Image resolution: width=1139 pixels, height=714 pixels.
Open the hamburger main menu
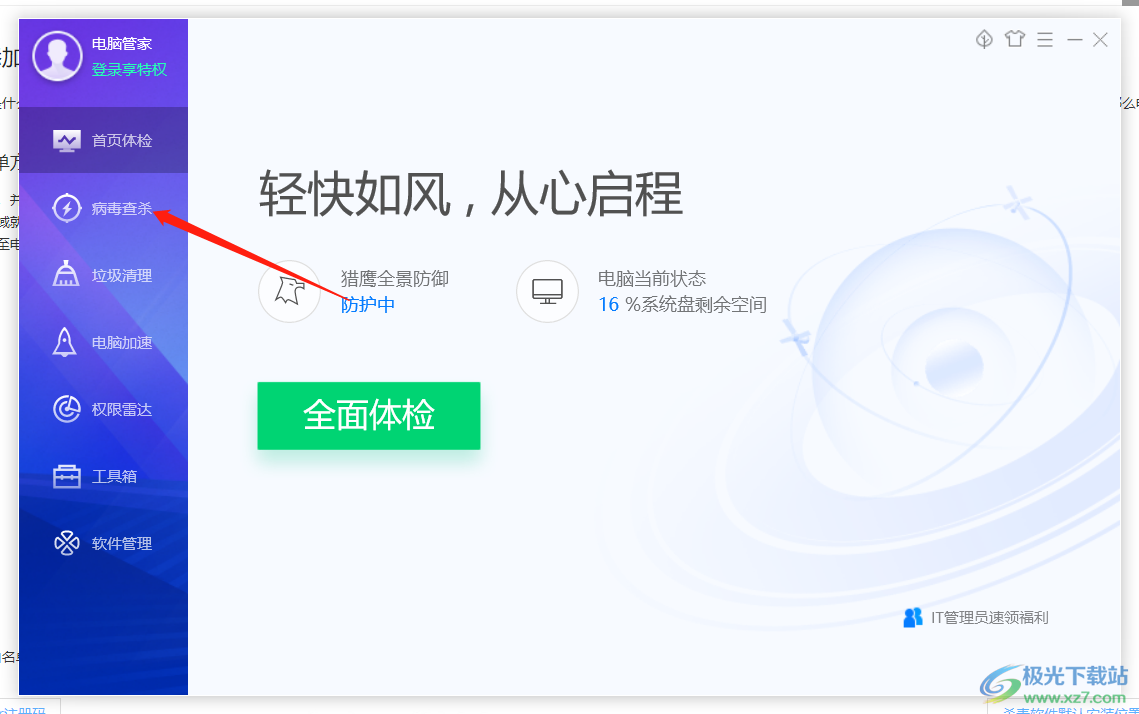click(1045, 39)
